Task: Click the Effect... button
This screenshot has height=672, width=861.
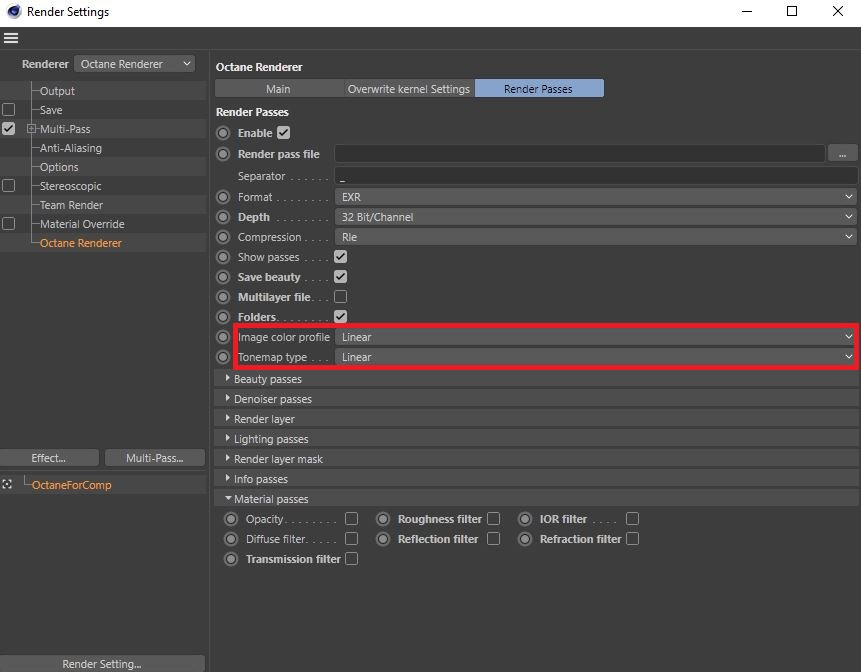Action: 49,458
